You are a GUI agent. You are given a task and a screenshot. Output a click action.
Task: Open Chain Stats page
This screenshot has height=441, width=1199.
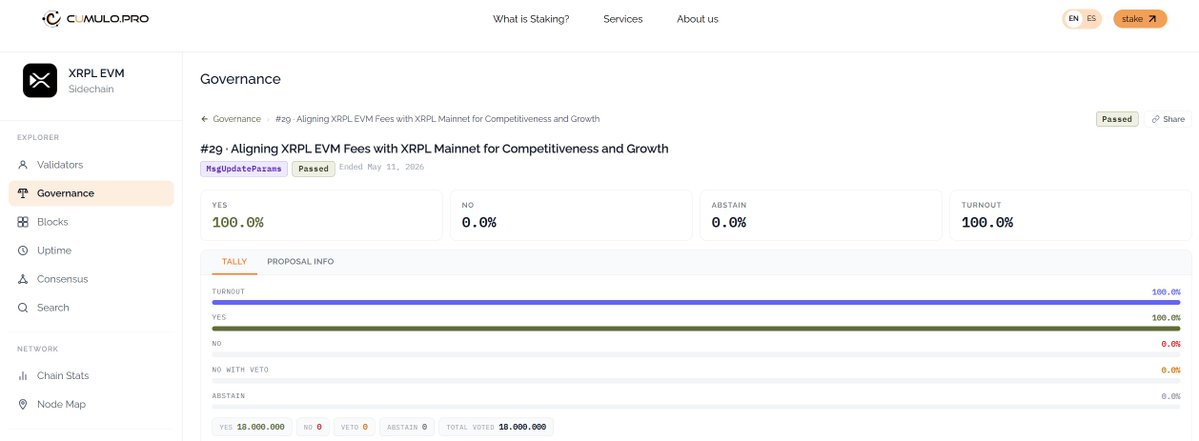tap(91, 375)
